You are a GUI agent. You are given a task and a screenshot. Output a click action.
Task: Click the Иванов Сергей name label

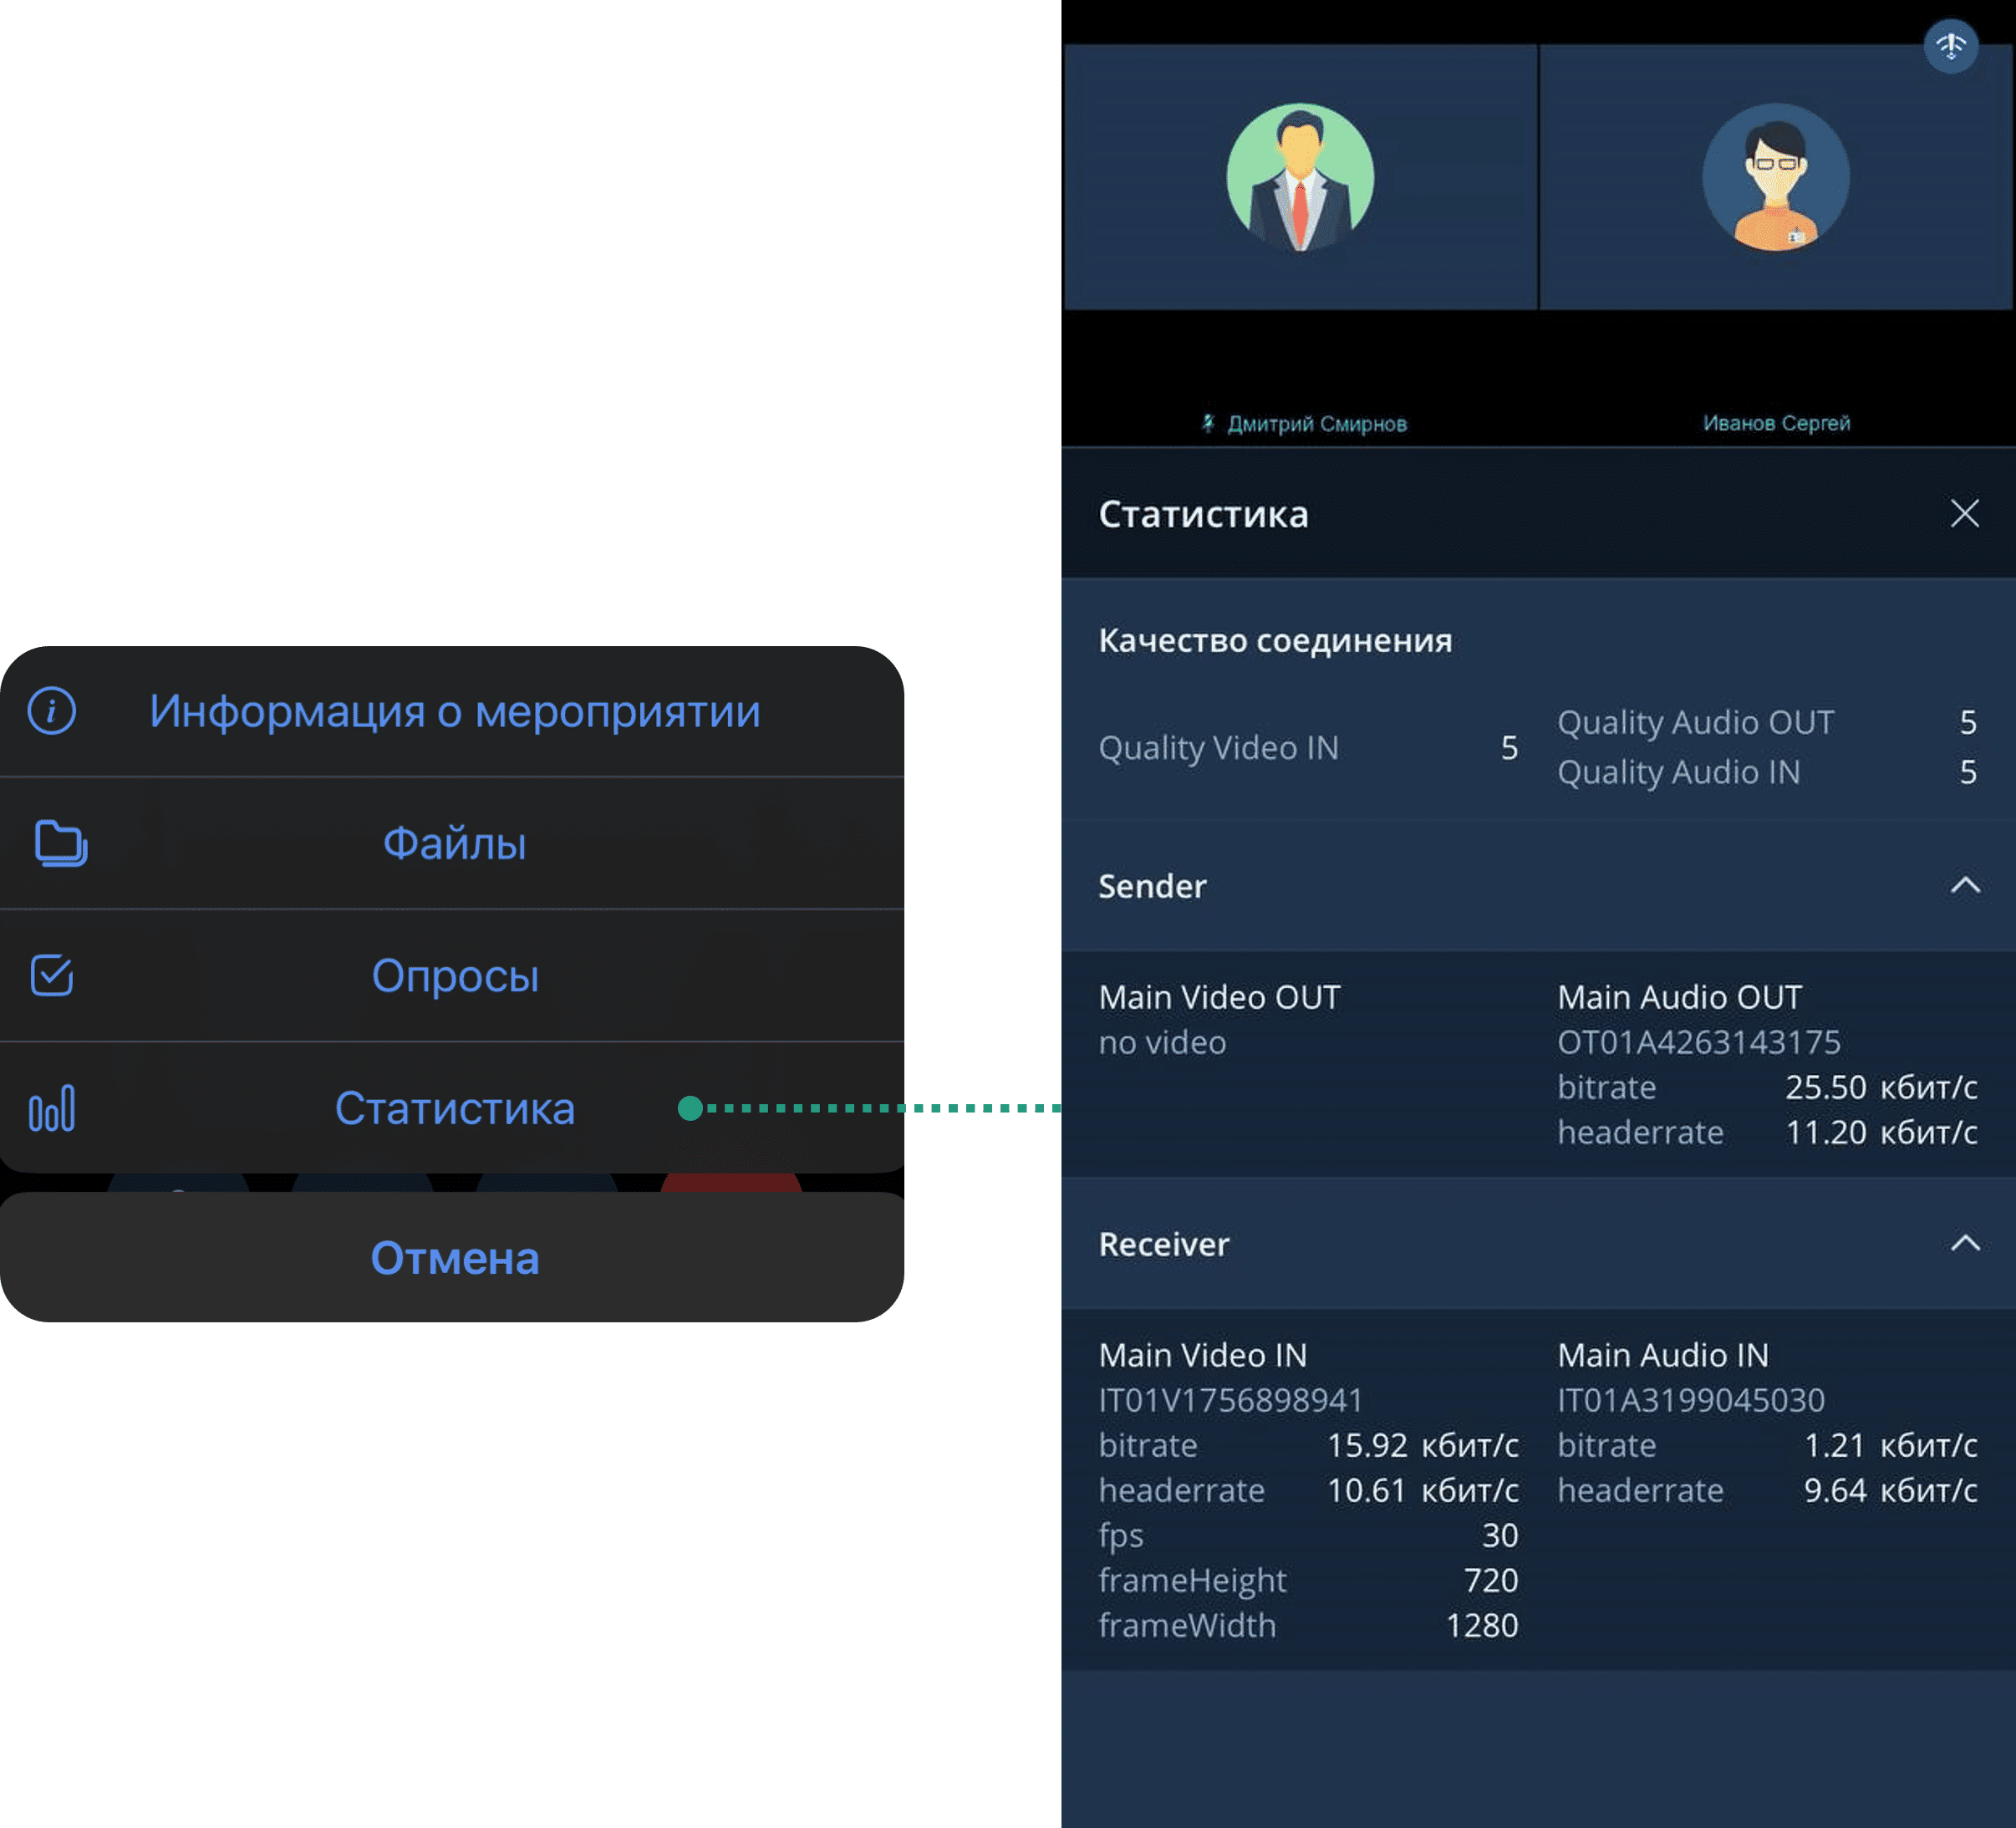coord(1776,423)
